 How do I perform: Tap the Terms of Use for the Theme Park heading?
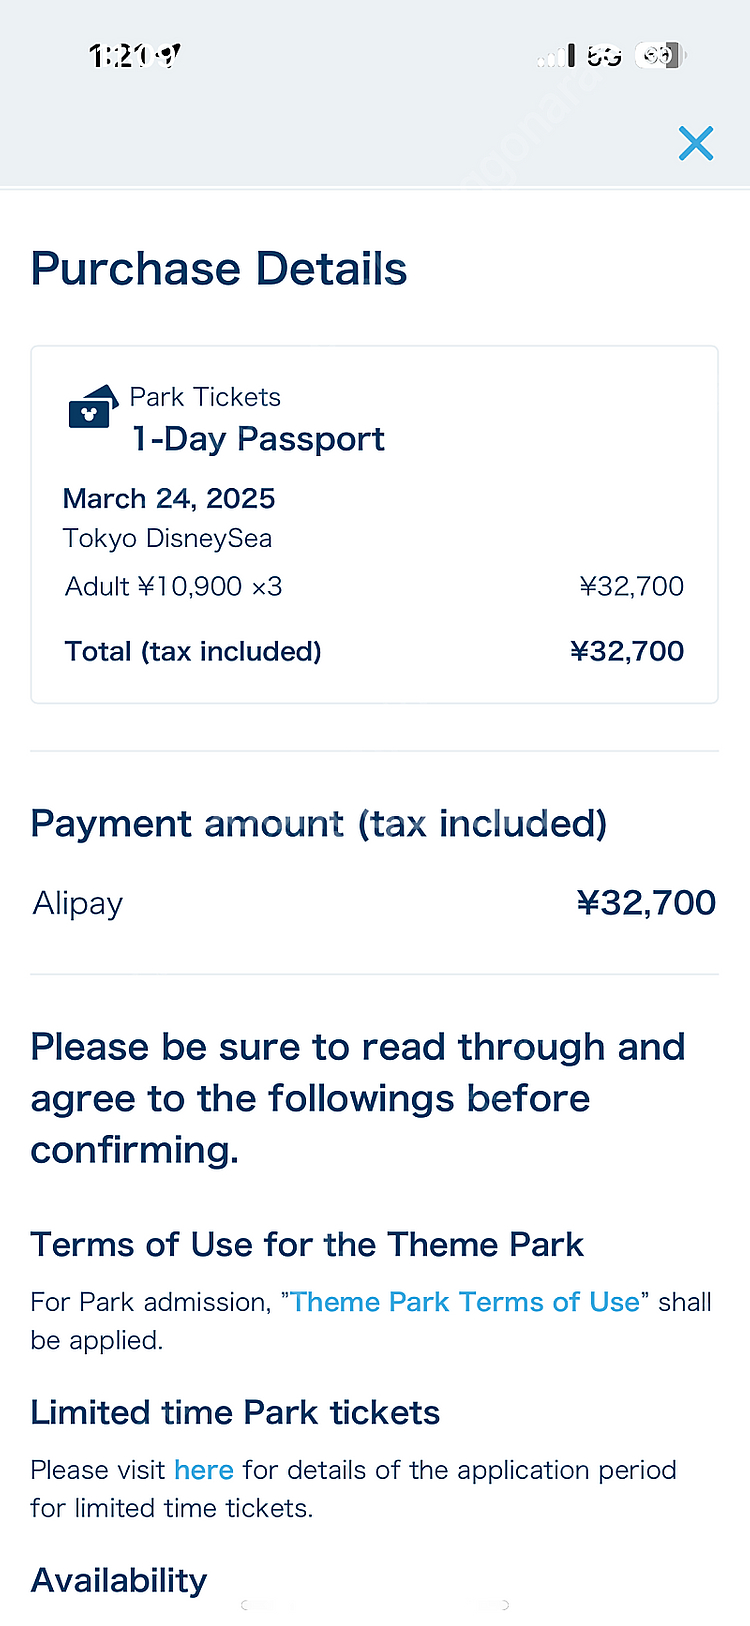(x=307, y=1245)
